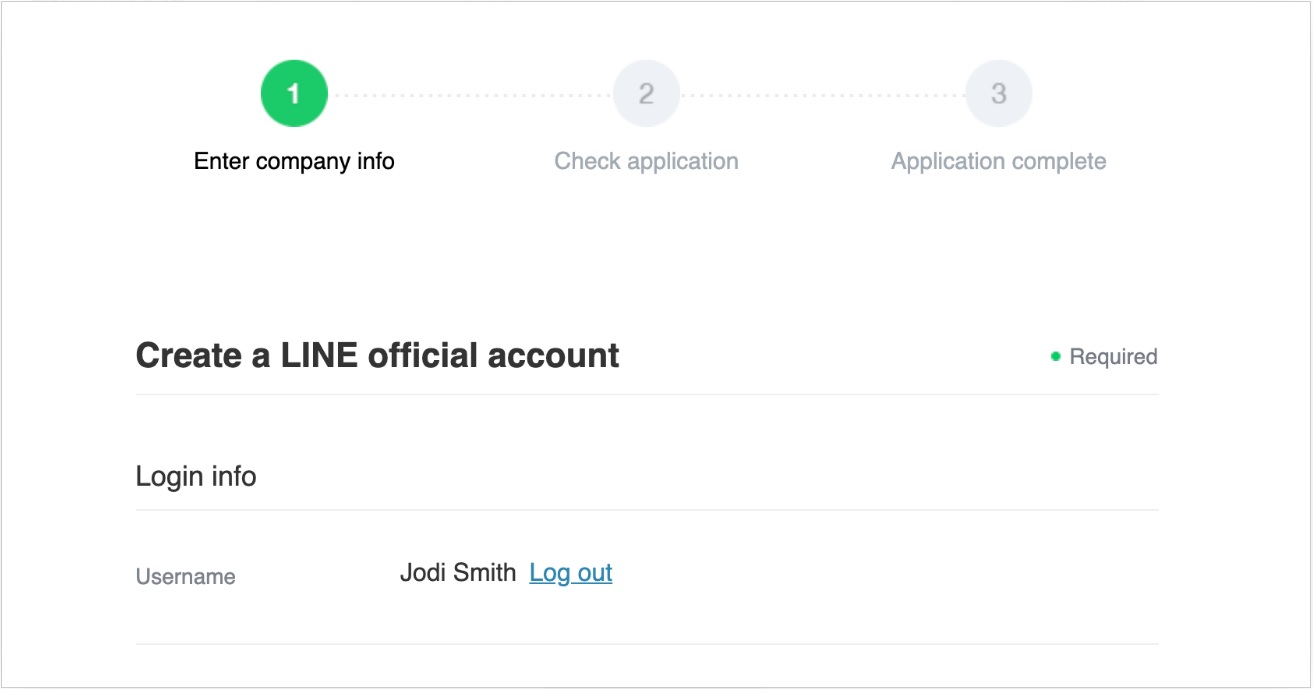This screenshot has width=1313, height=689.
Task: Click dotted connector between steps 1 and 2
Action: [470, 96]
